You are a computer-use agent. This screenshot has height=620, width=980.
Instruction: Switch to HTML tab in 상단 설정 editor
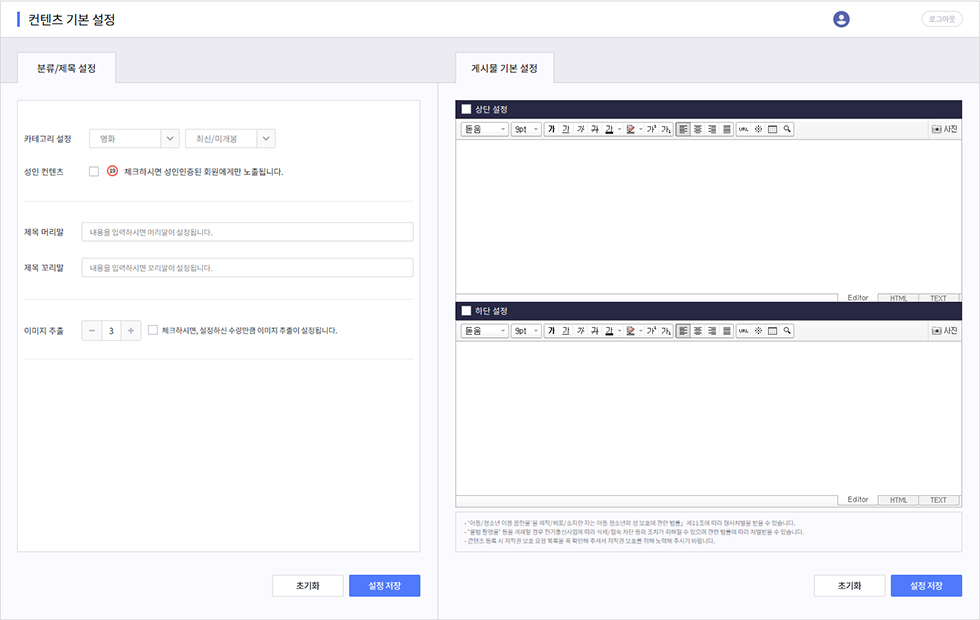(x=898, y=298)
